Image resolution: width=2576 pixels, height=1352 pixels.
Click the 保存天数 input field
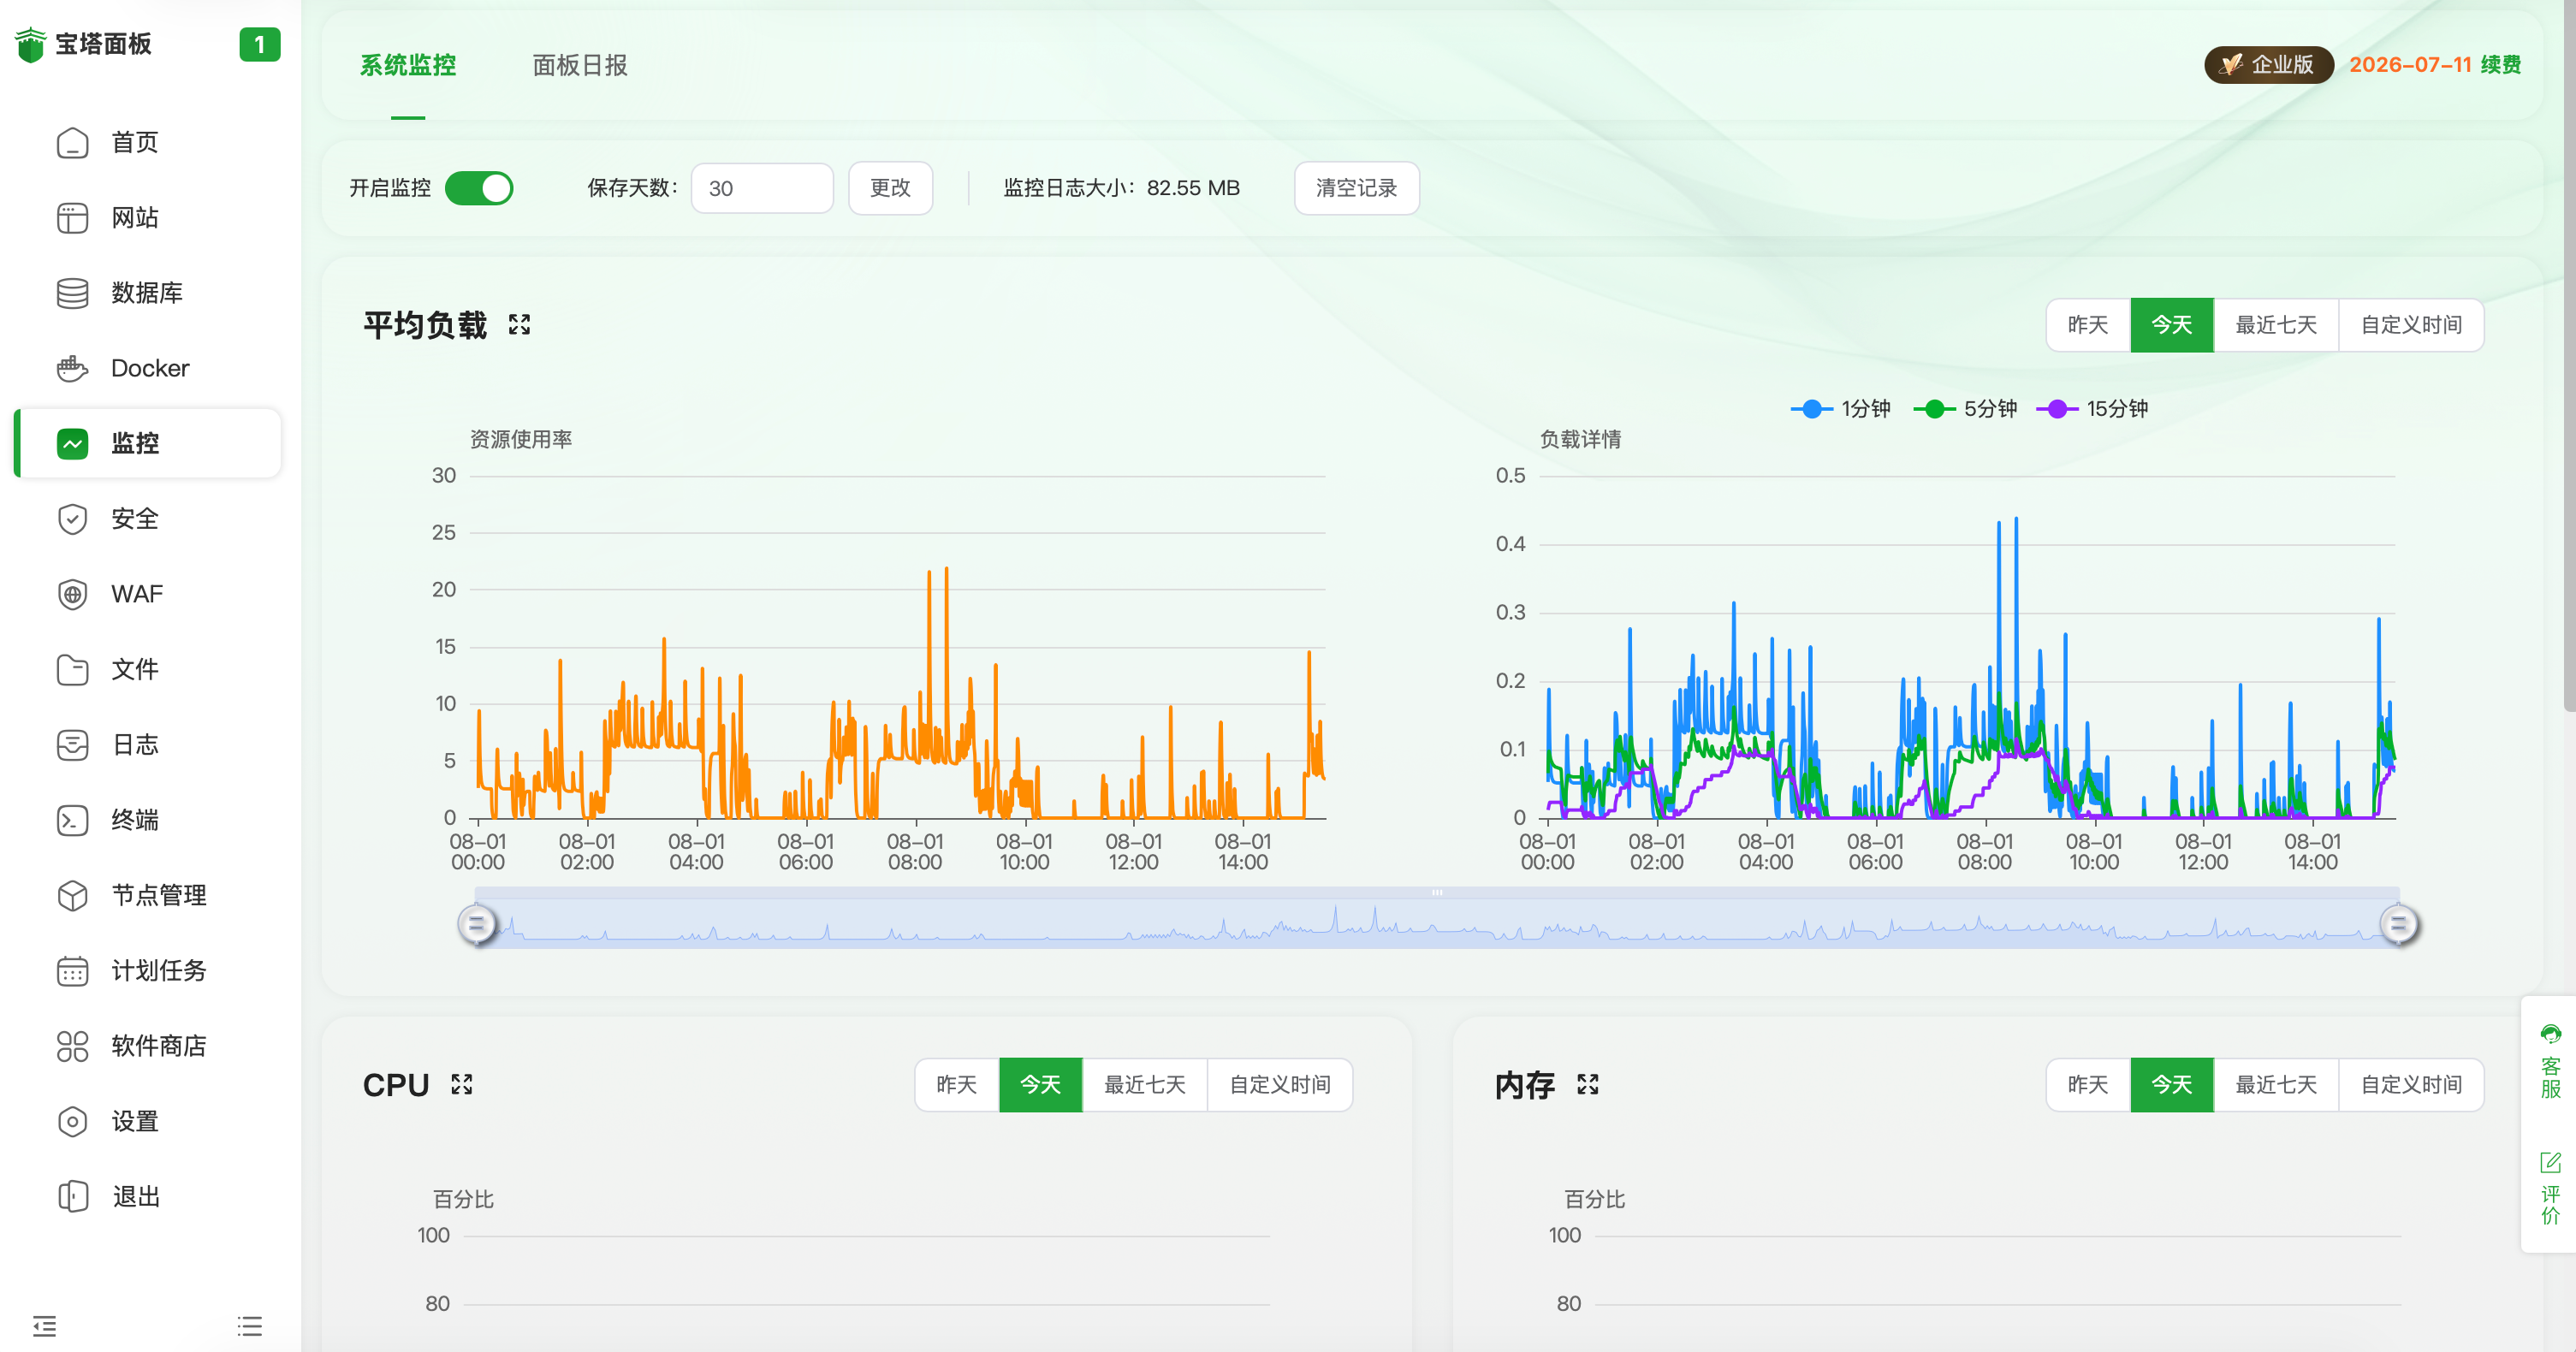coord(761,188)
